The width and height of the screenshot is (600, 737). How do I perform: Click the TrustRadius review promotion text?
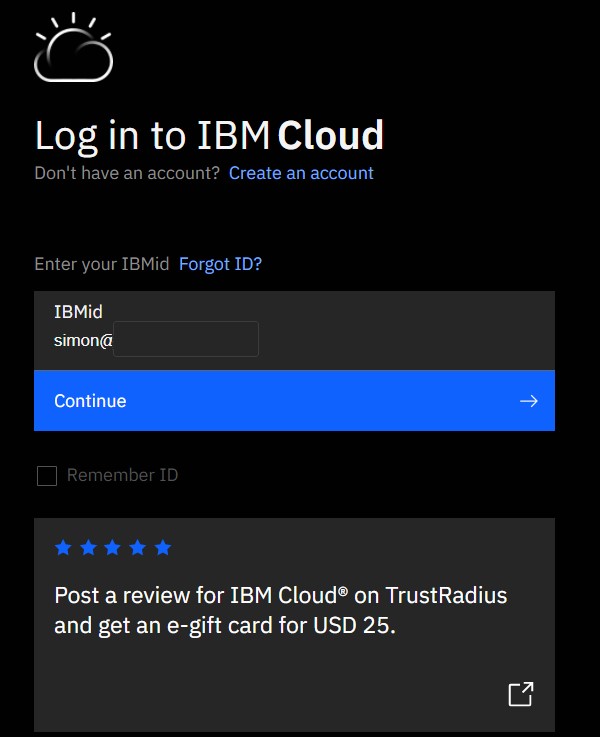[281, 611]
